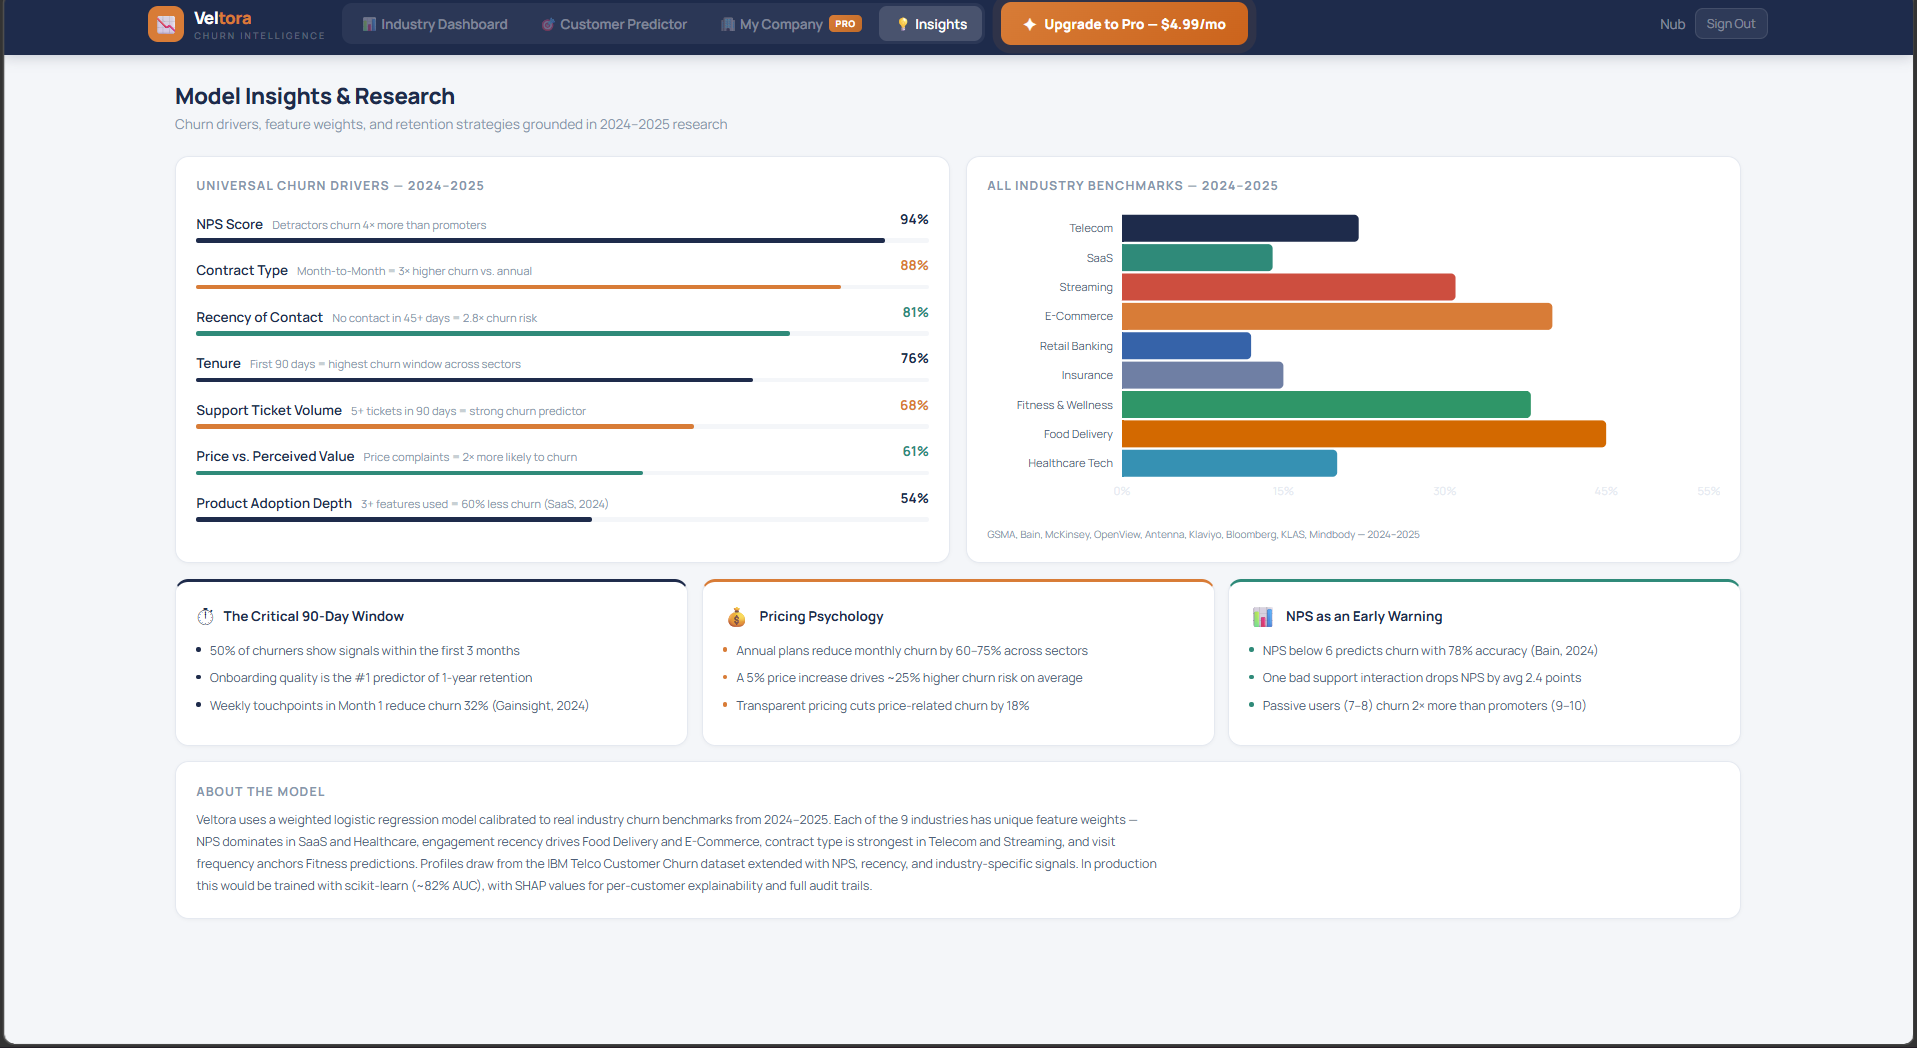Select the Industry Dashboard bar chart icon
Image resolution: width=1917 pixels, height=1048 pixels.
(x=368, y=23)
